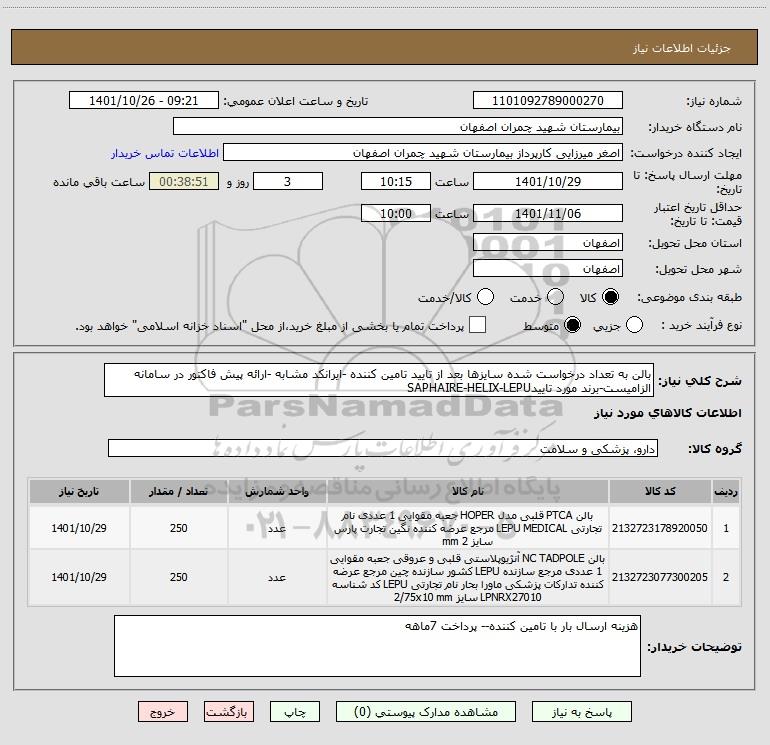
Task: Click the تعداد / مقدار column header
Action: click(179, 492)
